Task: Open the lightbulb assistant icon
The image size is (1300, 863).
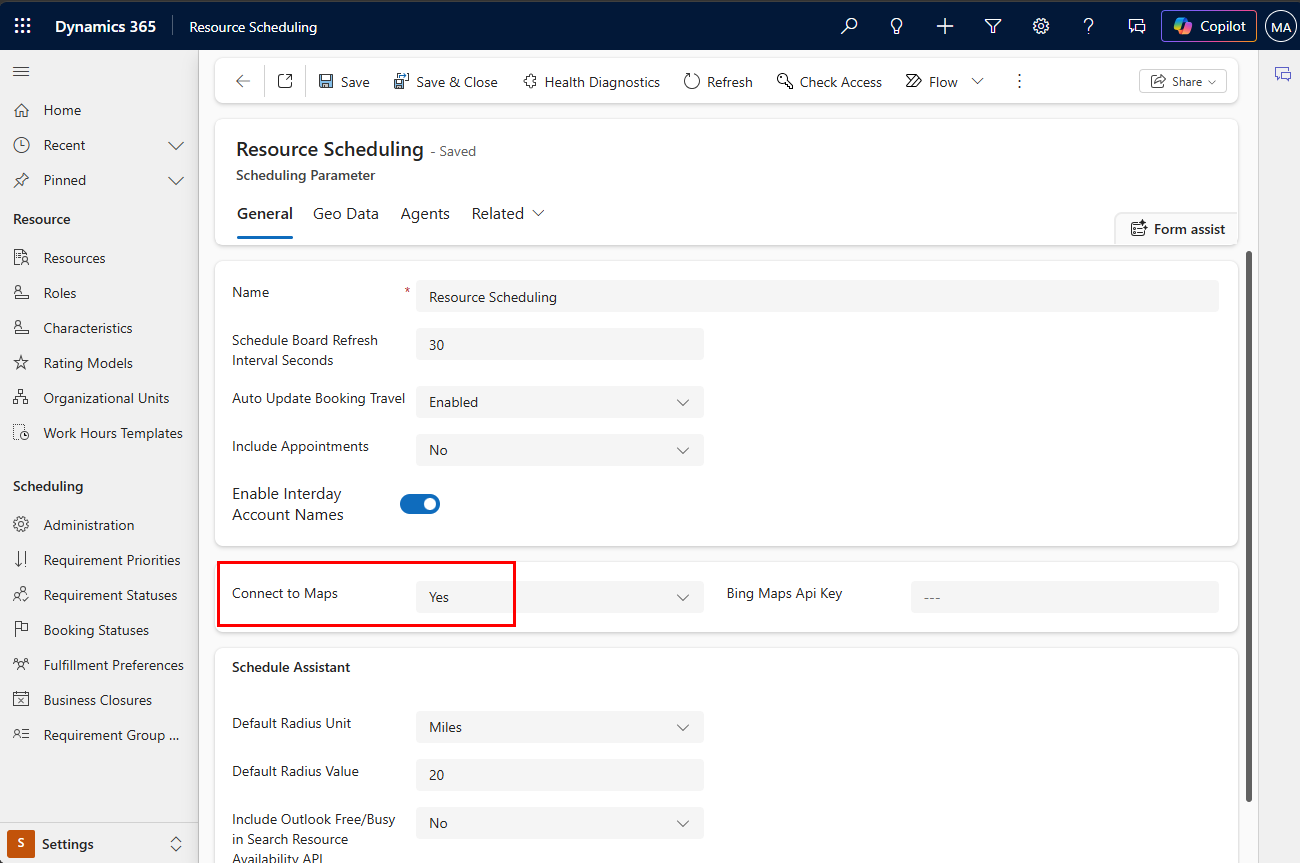Action: click(x=897, y=26)
